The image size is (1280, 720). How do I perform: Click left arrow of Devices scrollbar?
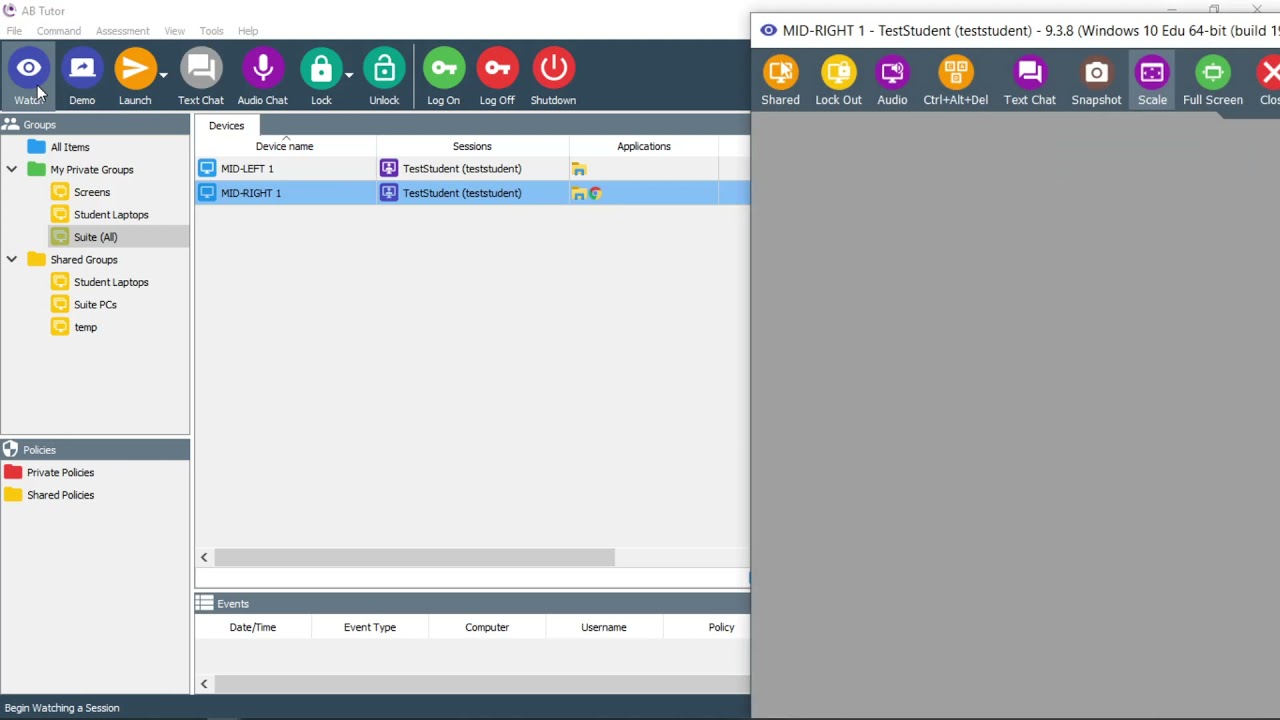(204, 557)
